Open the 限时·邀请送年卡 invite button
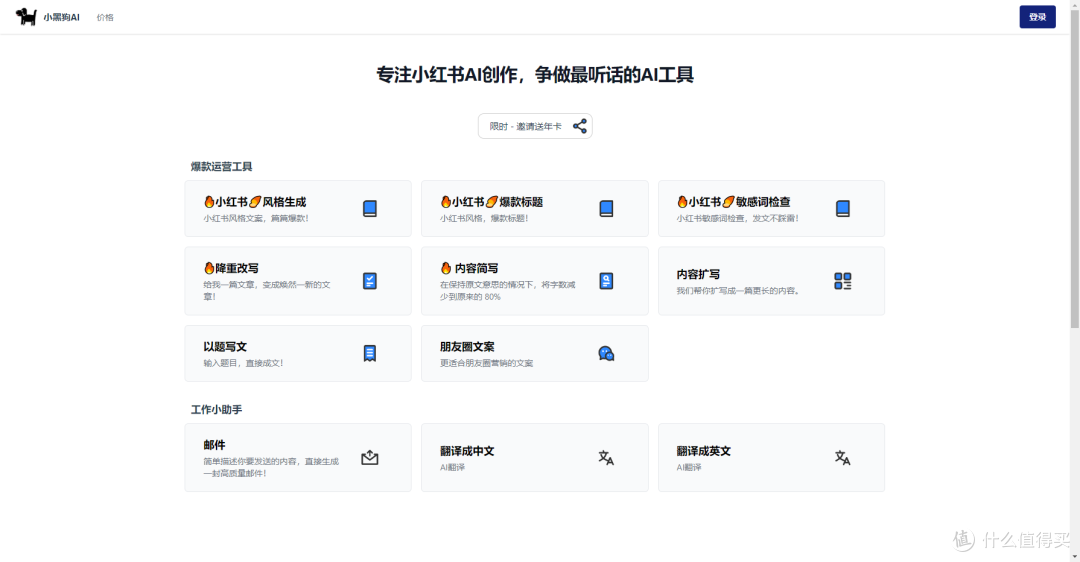This screenshot has width=1080, height=562. click(535, 126)
